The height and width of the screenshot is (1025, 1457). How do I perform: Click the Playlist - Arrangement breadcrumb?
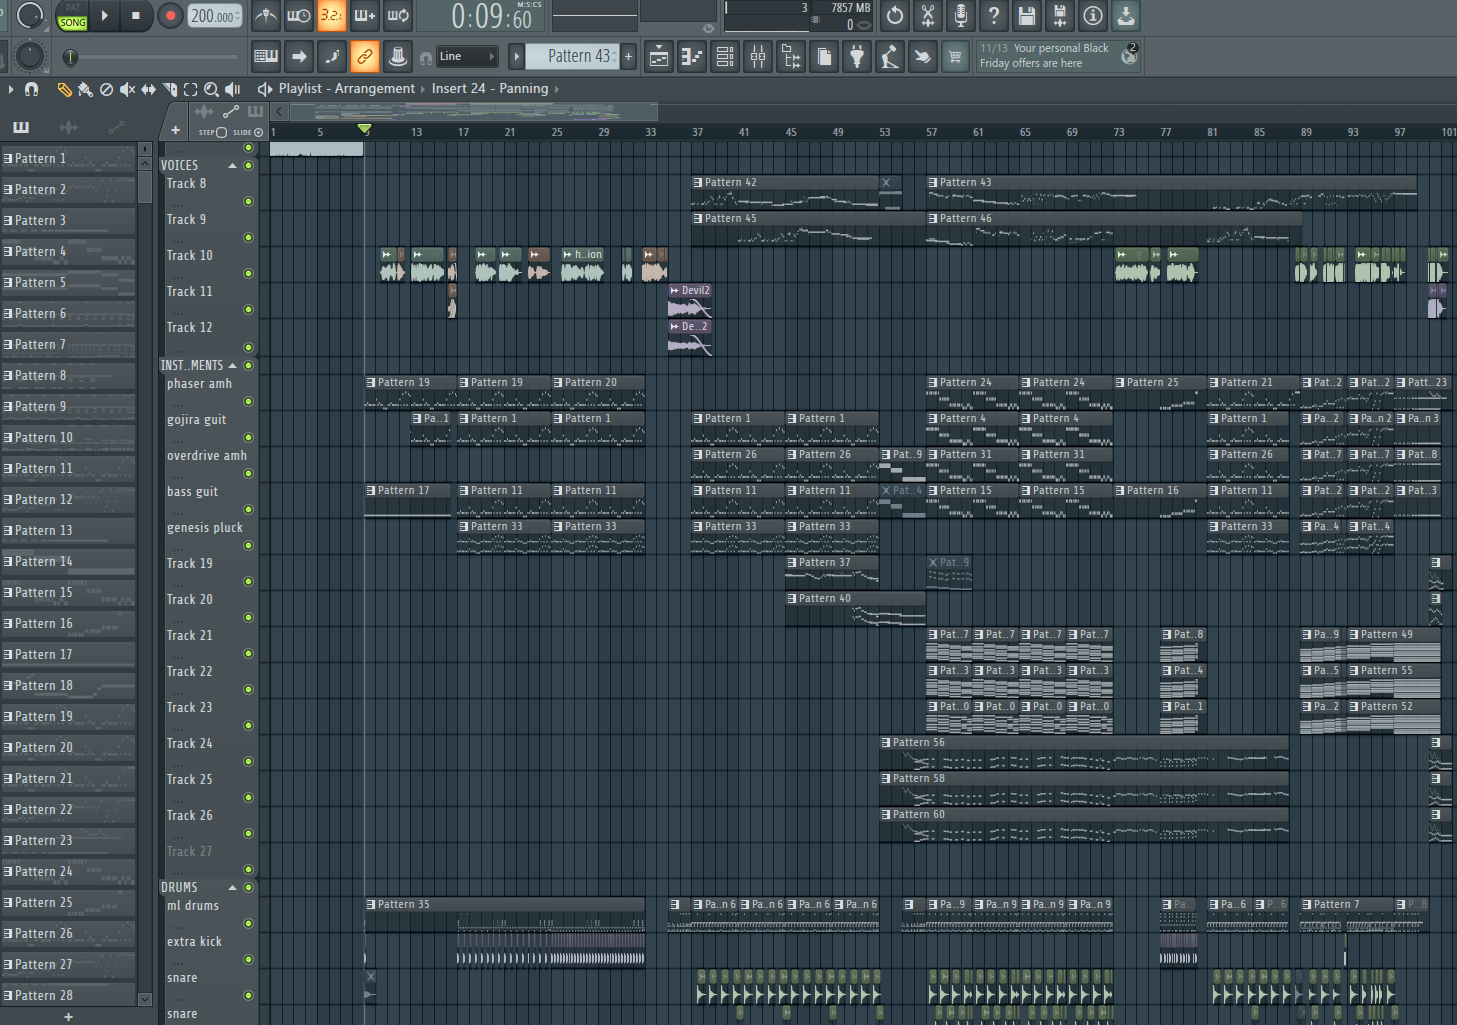click(x=346, y=89)
